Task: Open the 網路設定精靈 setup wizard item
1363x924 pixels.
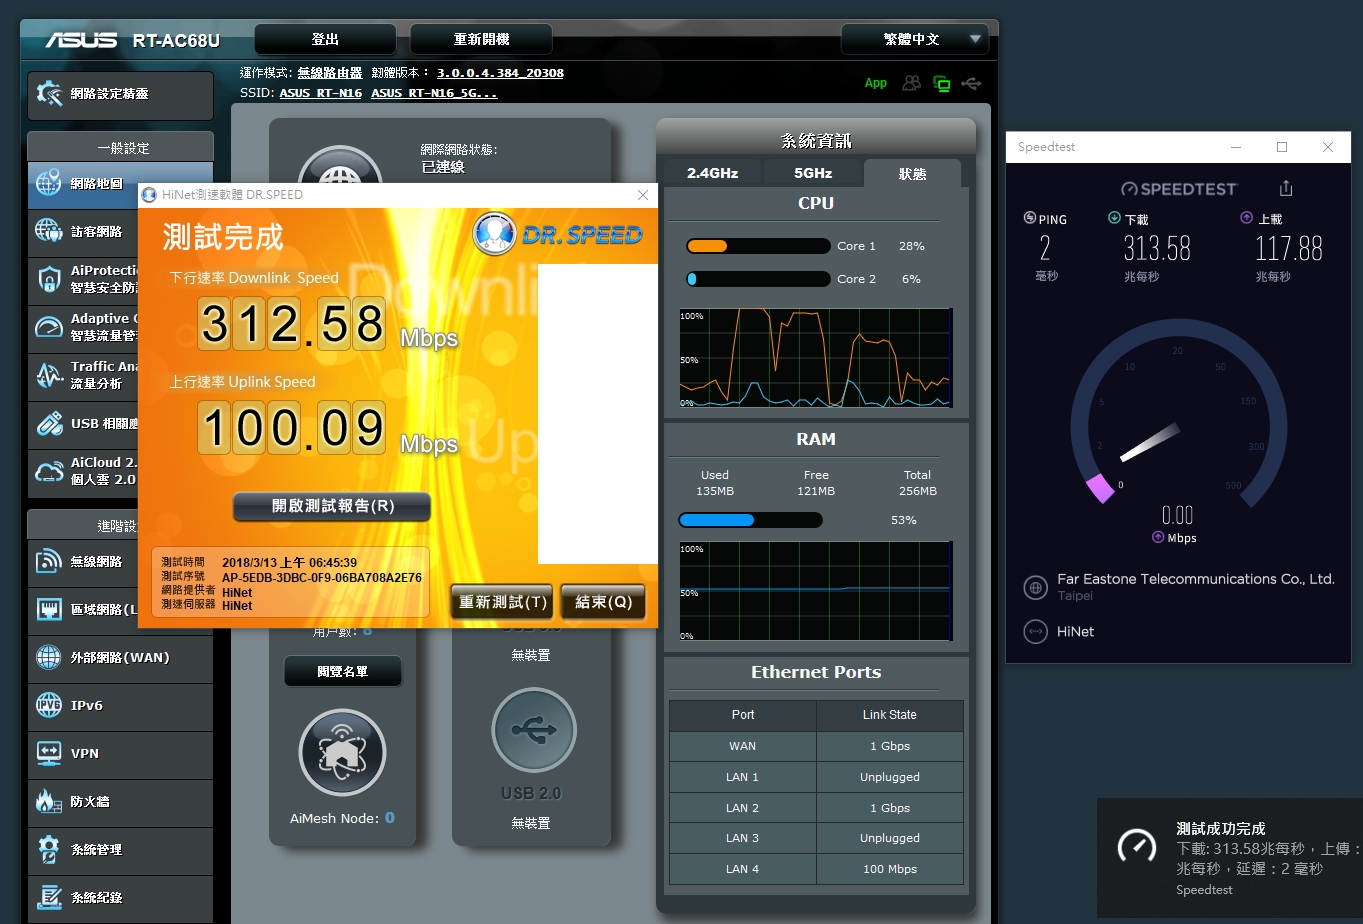Action: pos(121,94)
